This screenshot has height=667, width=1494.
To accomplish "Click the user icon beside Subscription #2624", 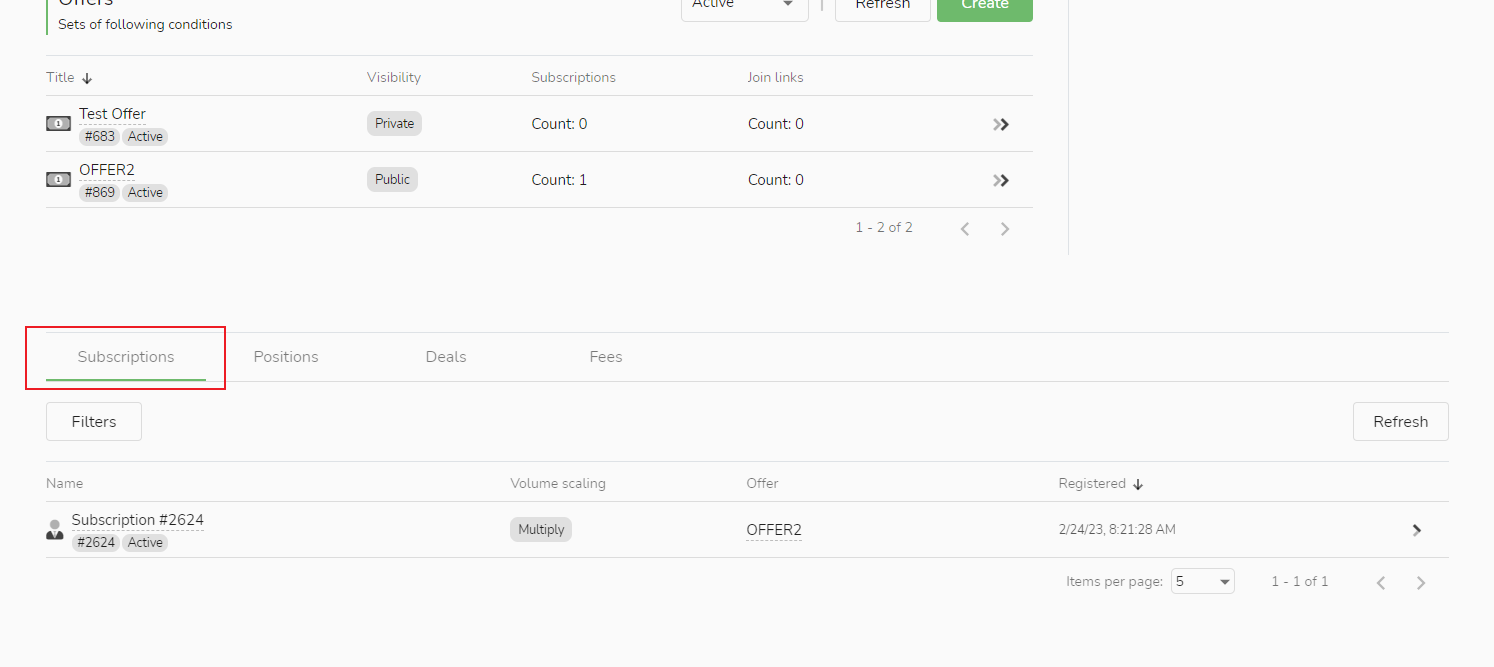I will pyautogui.click(x=55, y=530).
